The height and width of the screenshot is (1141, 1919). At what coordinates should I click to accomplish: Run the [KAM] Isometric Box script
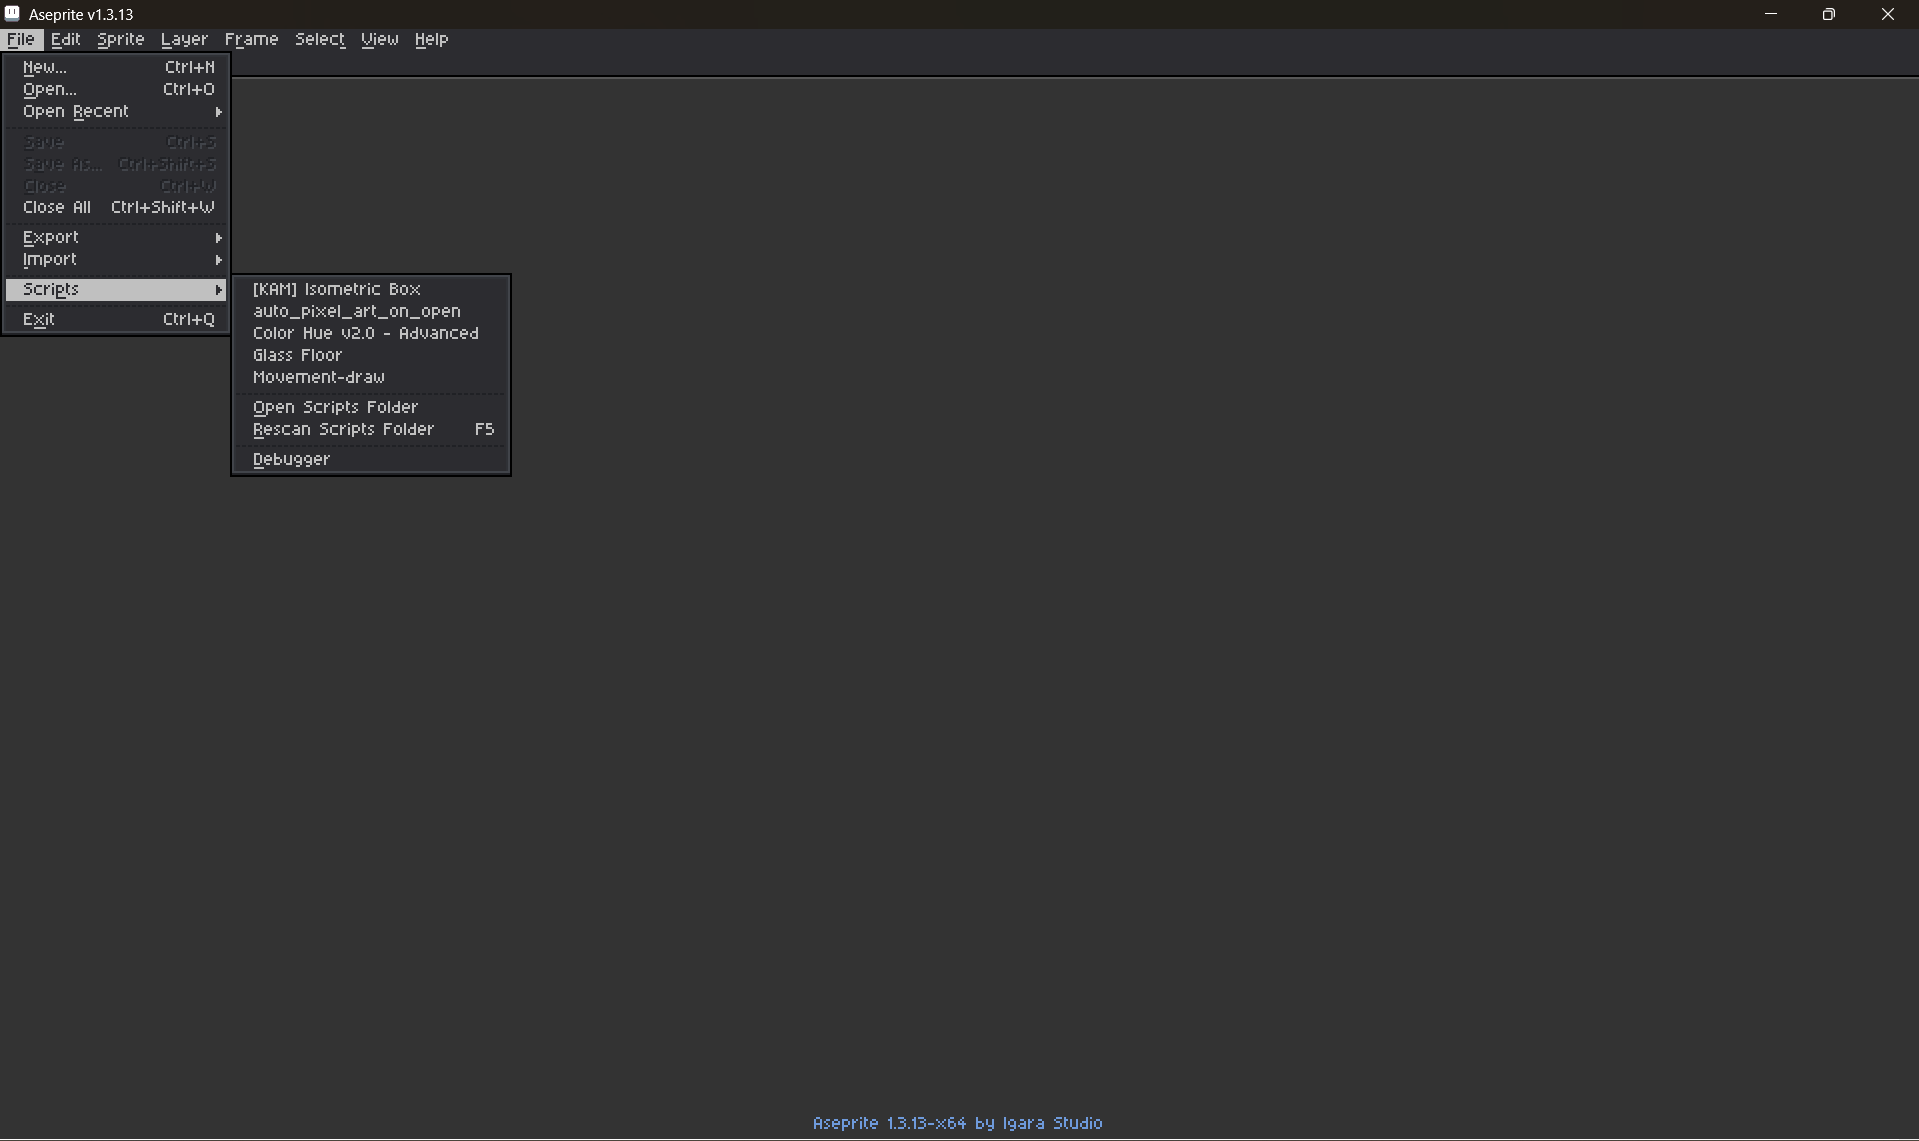click(x=371, y=289)
